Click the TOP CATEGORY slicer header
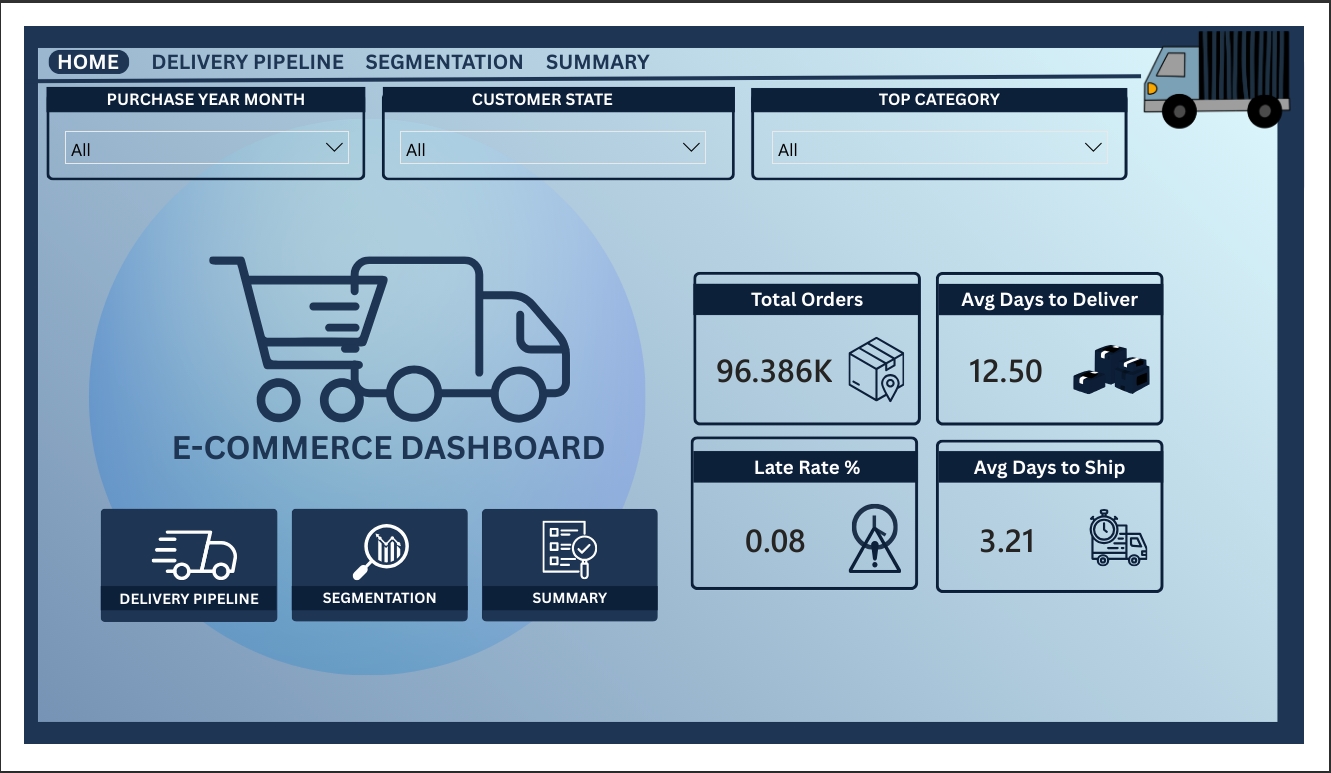 [x=939, y=99]
